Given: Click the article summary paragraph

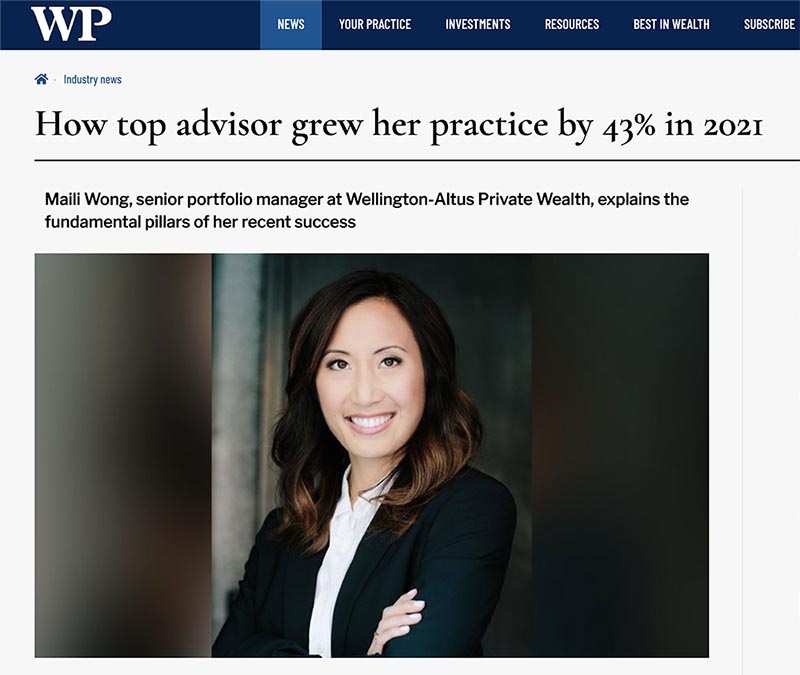Looking at the screenshot, I should point(367,210).
